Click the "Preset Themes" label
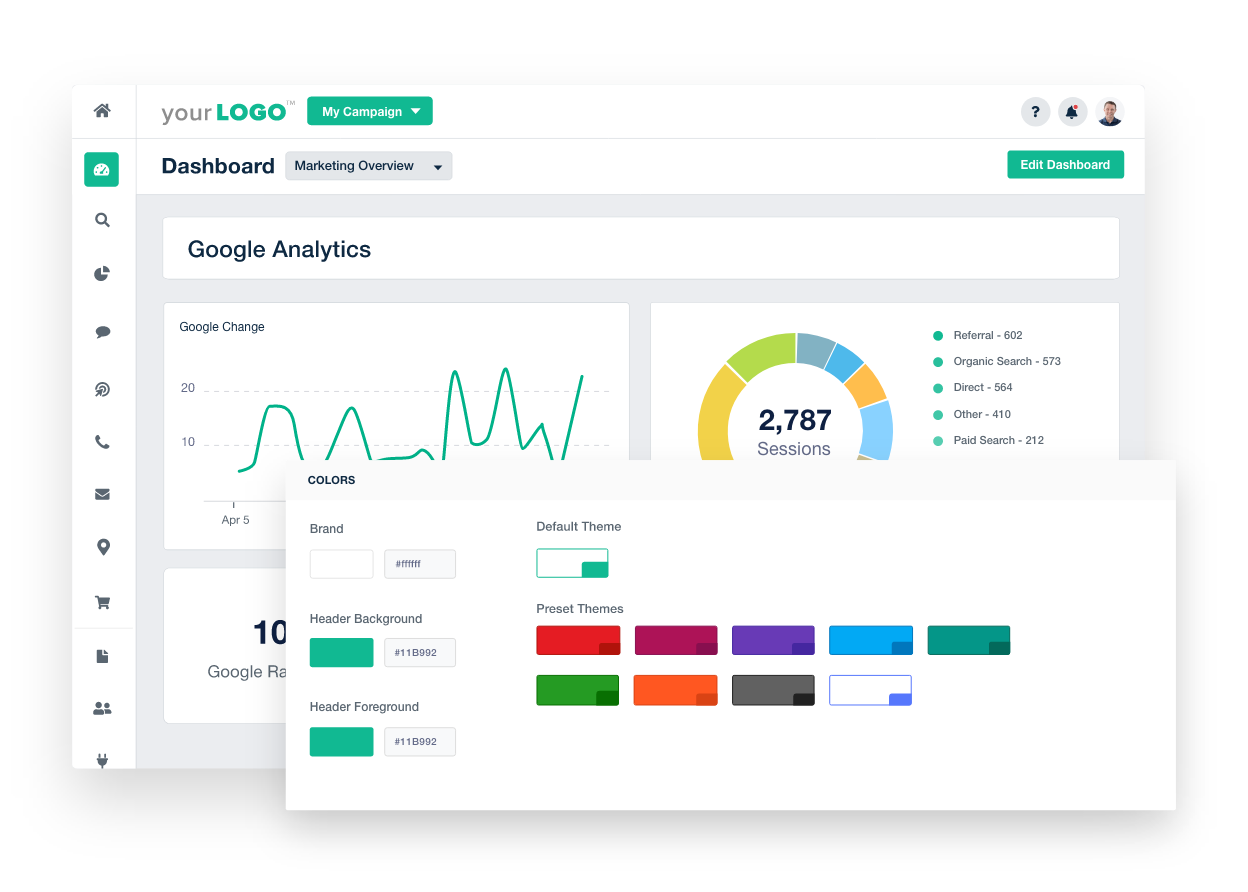This screenshot has width=1248, height=892. (x=580, y=609)
